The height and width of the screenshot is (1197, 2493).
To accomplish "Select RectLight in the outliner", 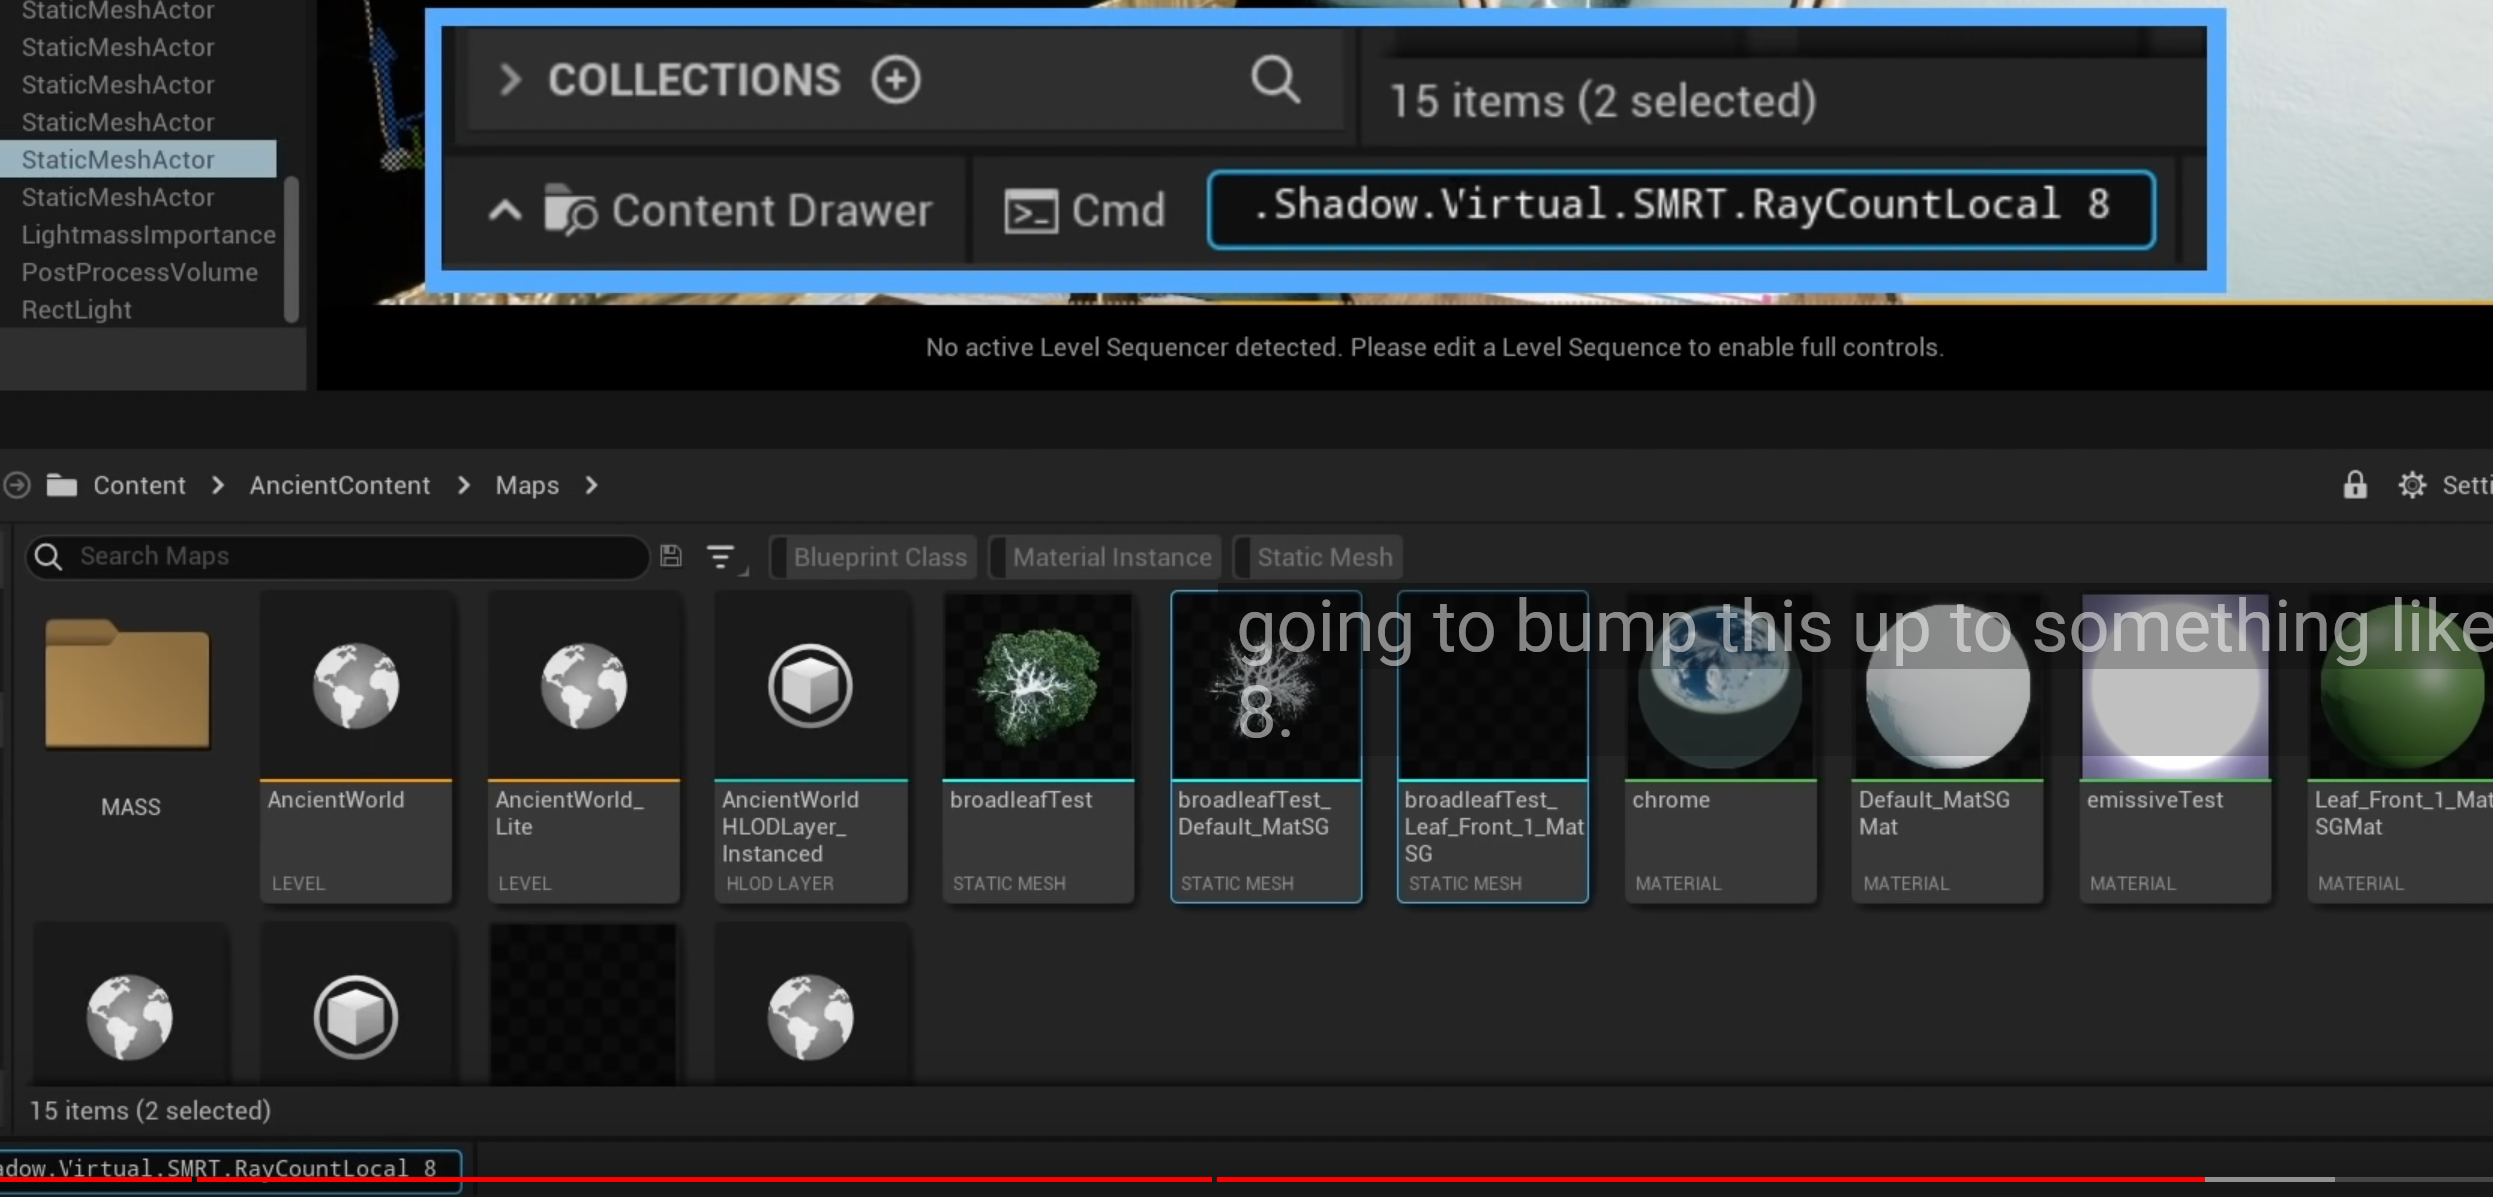I will [76, 309].
